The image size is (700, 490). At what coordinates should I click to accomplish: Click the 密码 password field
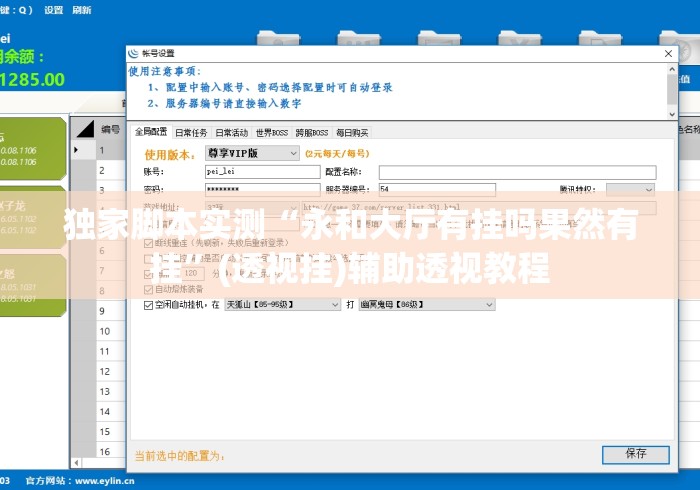point(262,190)
